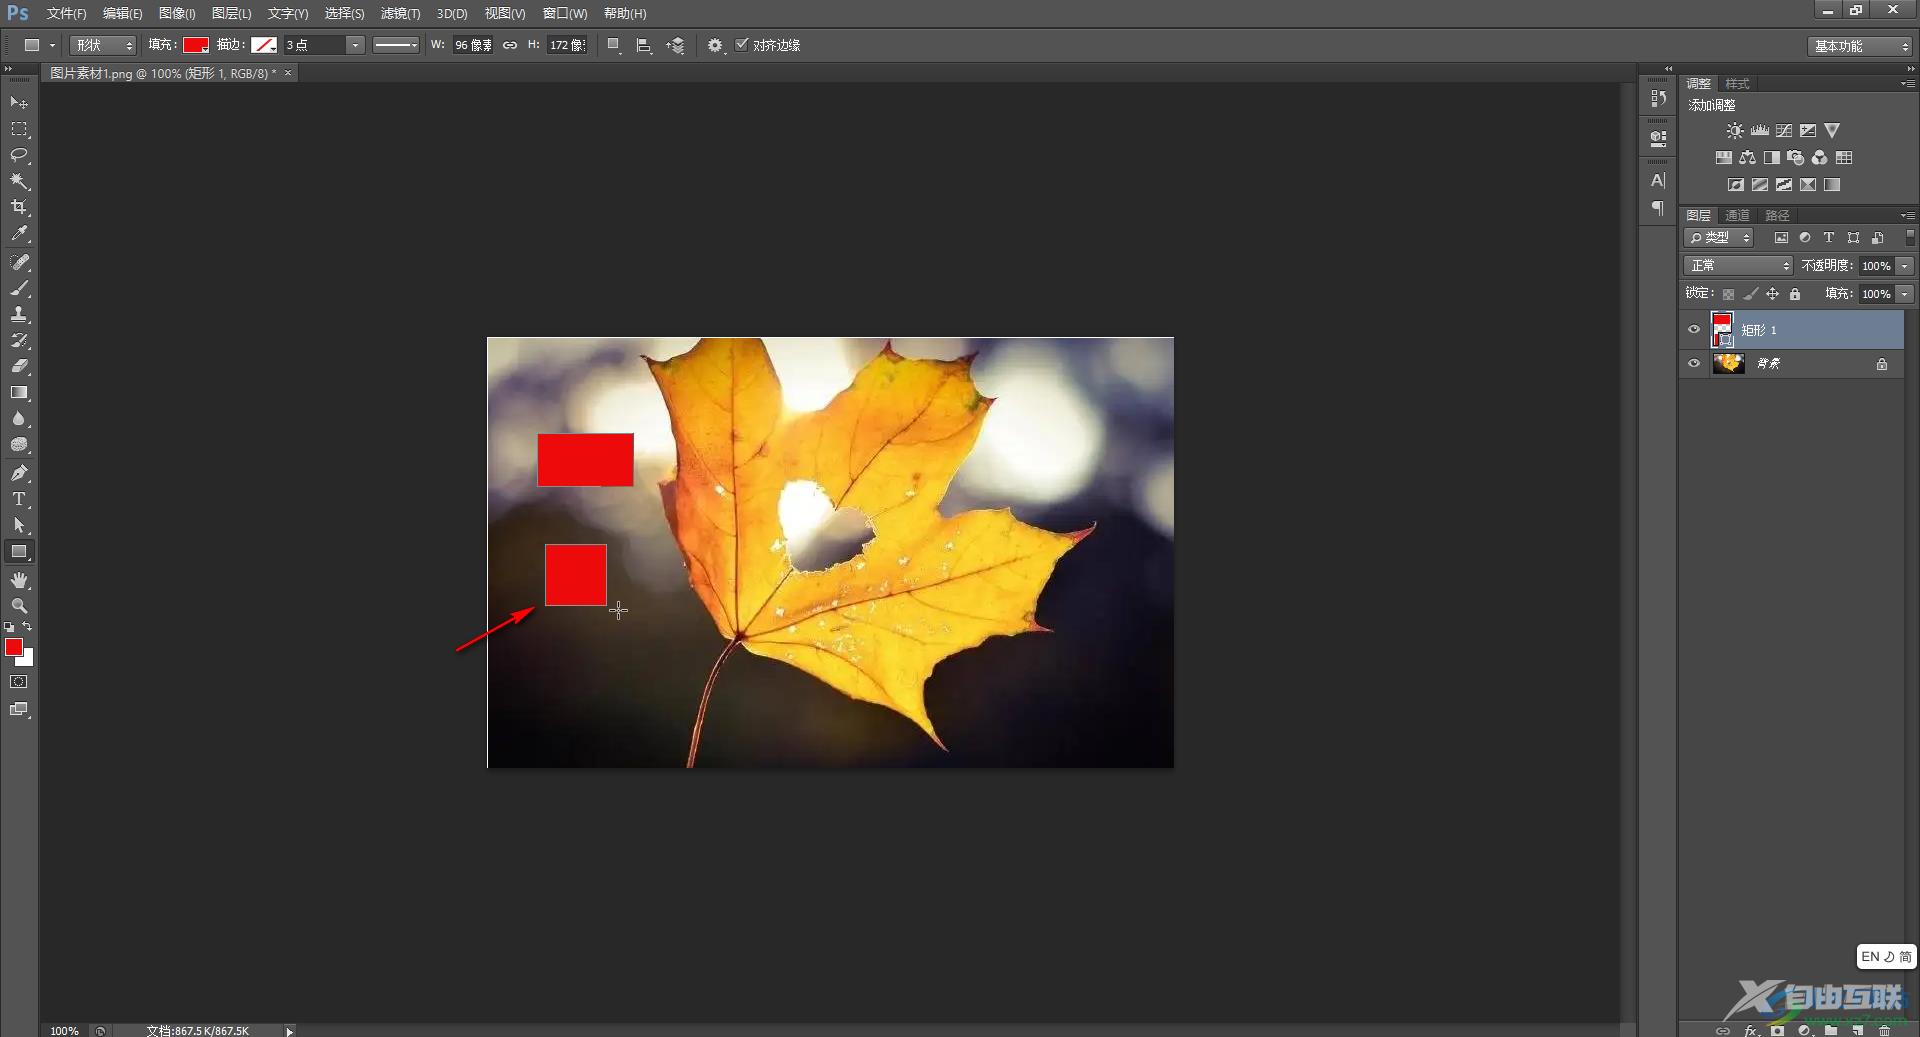This screenshot has width=1920, height=1037.
Task: Select the Horizontal Type tool
Action: click(19, 499)
